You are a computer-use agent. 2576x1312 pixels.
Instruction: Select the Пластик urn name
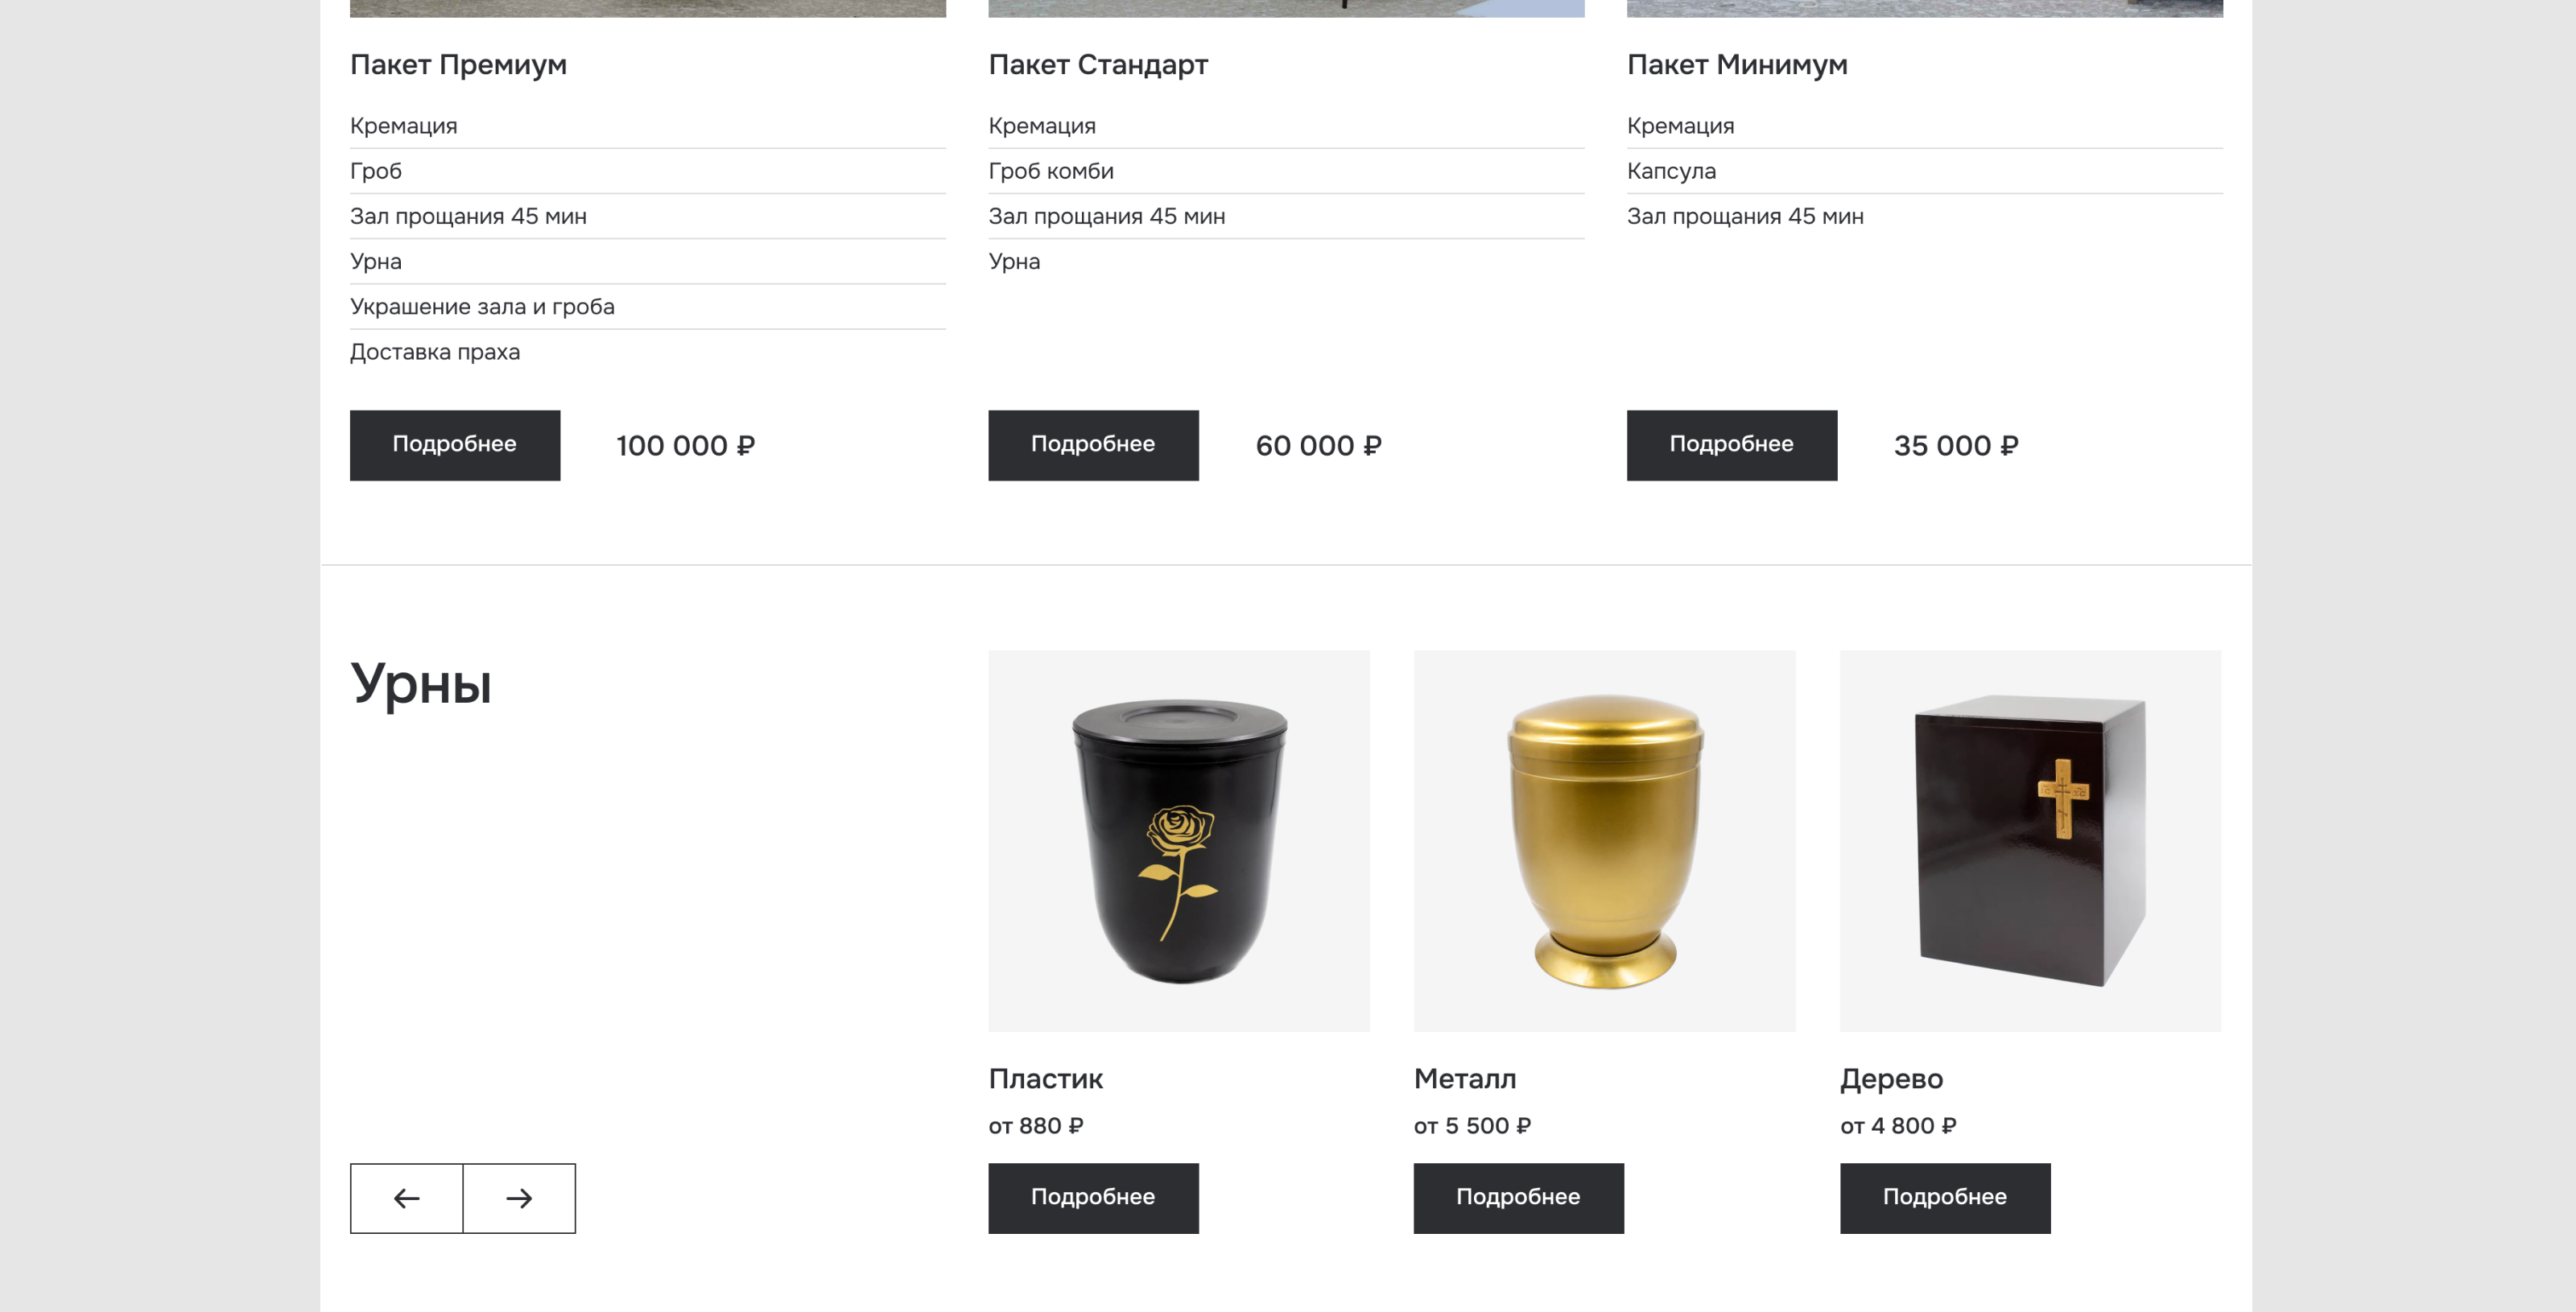click(x=1045, y=1078)
